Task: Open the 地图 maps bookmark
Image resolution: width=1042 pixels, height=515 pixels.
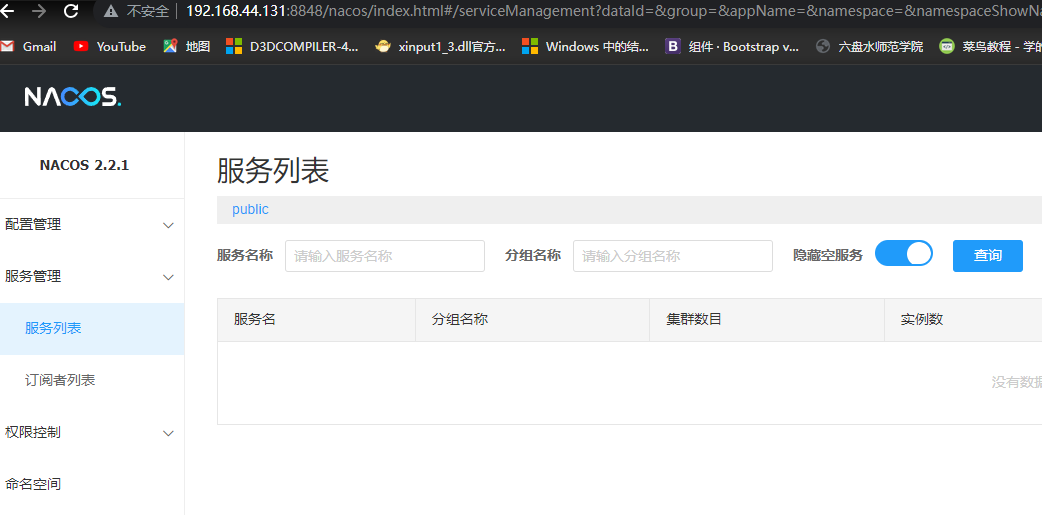Action: pos(187,47)
